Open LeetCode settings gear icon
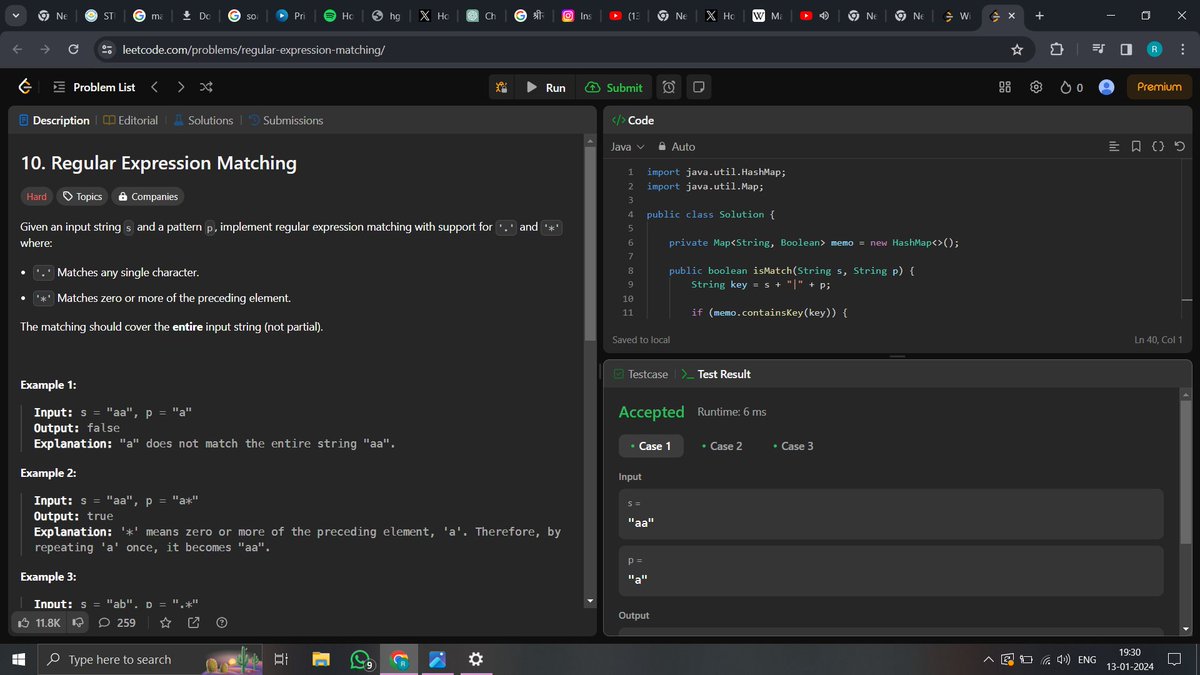 1036,87
